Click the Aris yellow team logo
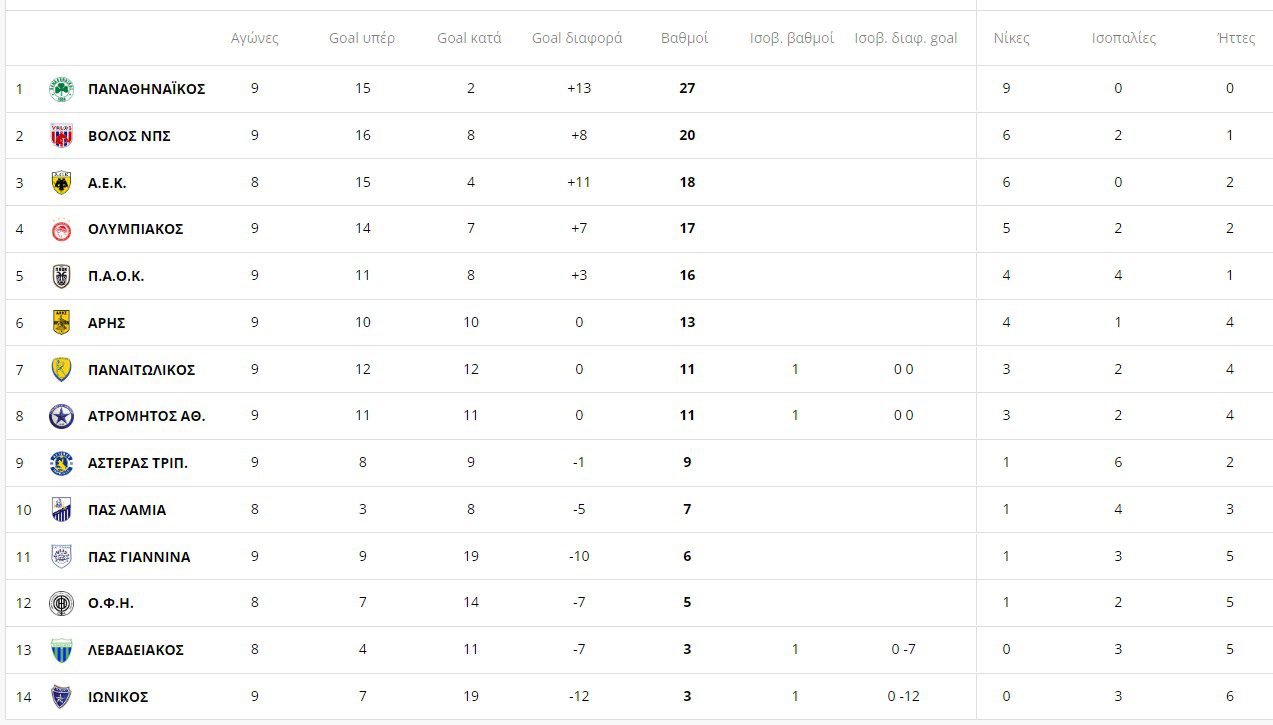Screen dimensions: 1273x725 (x=62, y=323)
